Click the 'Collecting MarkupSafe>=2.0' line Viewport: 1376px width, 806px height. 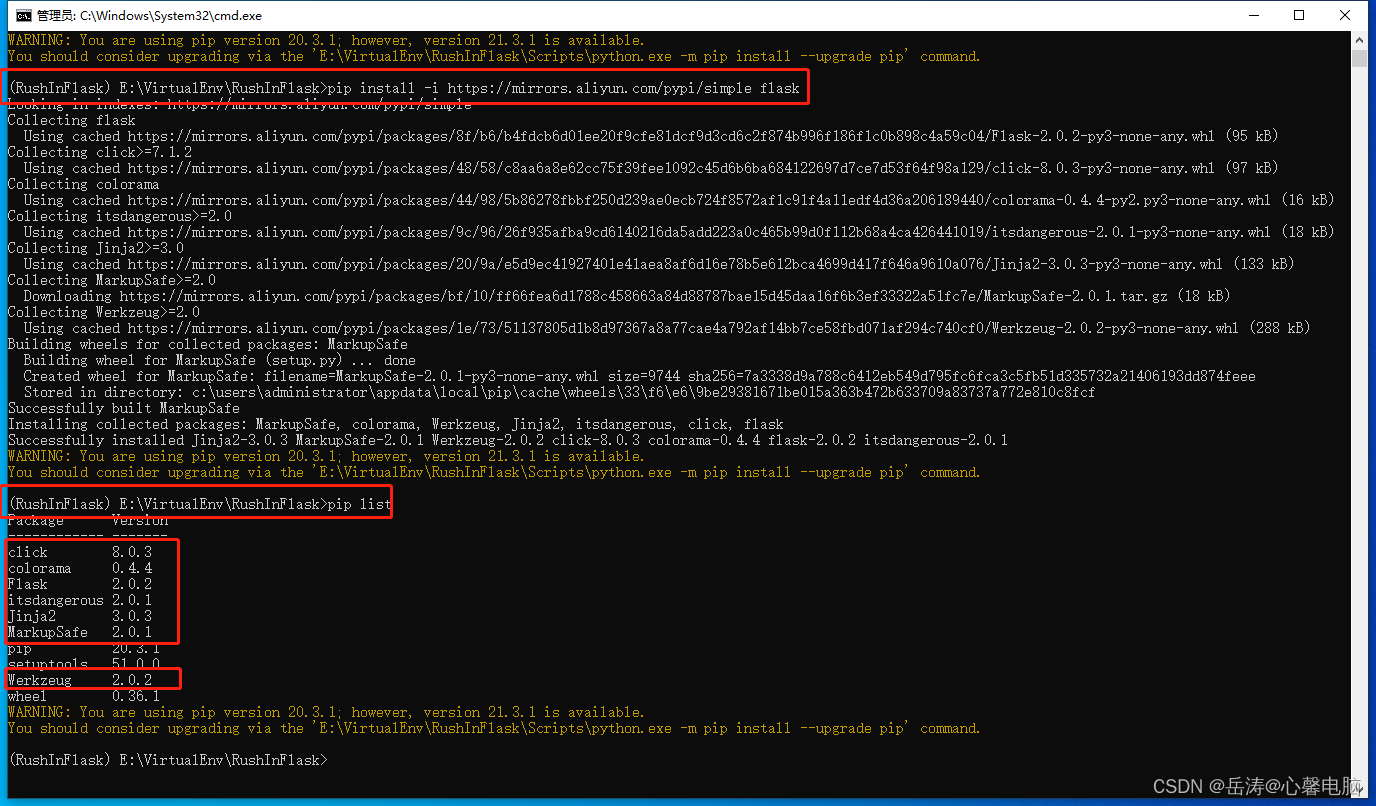coord(112,280)
